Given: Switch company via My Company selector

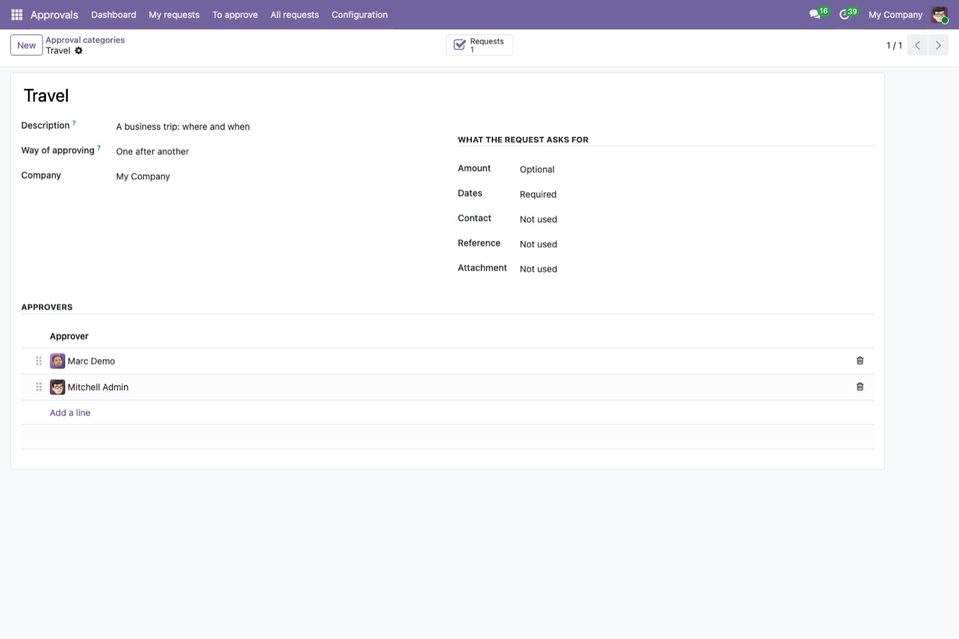Looking at the screenshot, I should 895,15.
